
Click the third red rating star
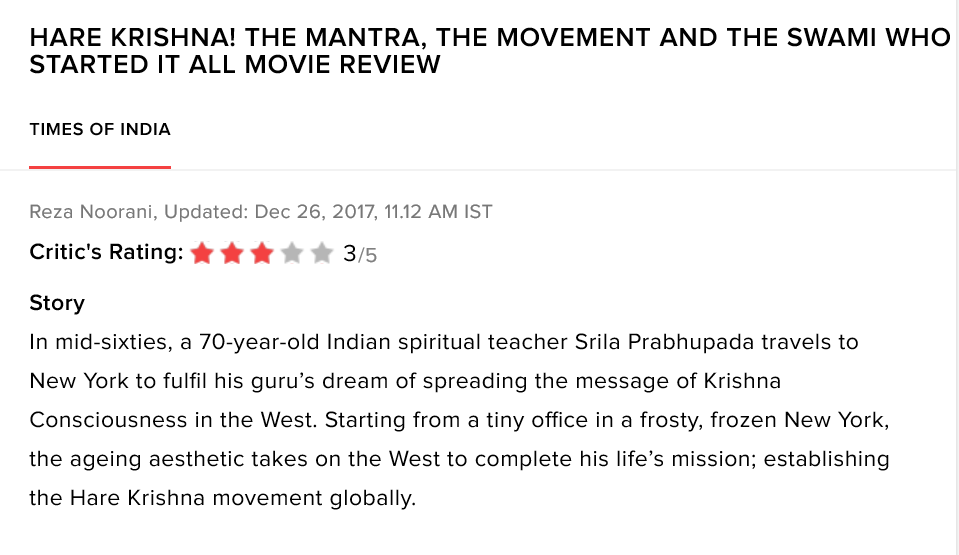click(262, 253)
